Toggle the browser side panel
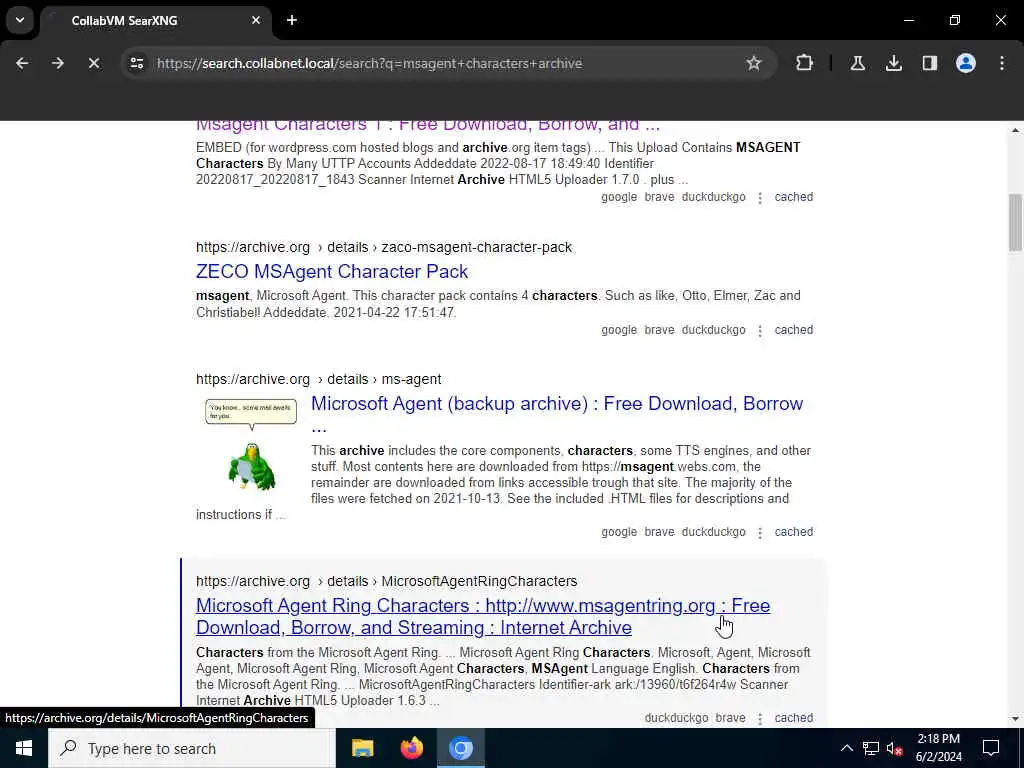 coord(929,63)
